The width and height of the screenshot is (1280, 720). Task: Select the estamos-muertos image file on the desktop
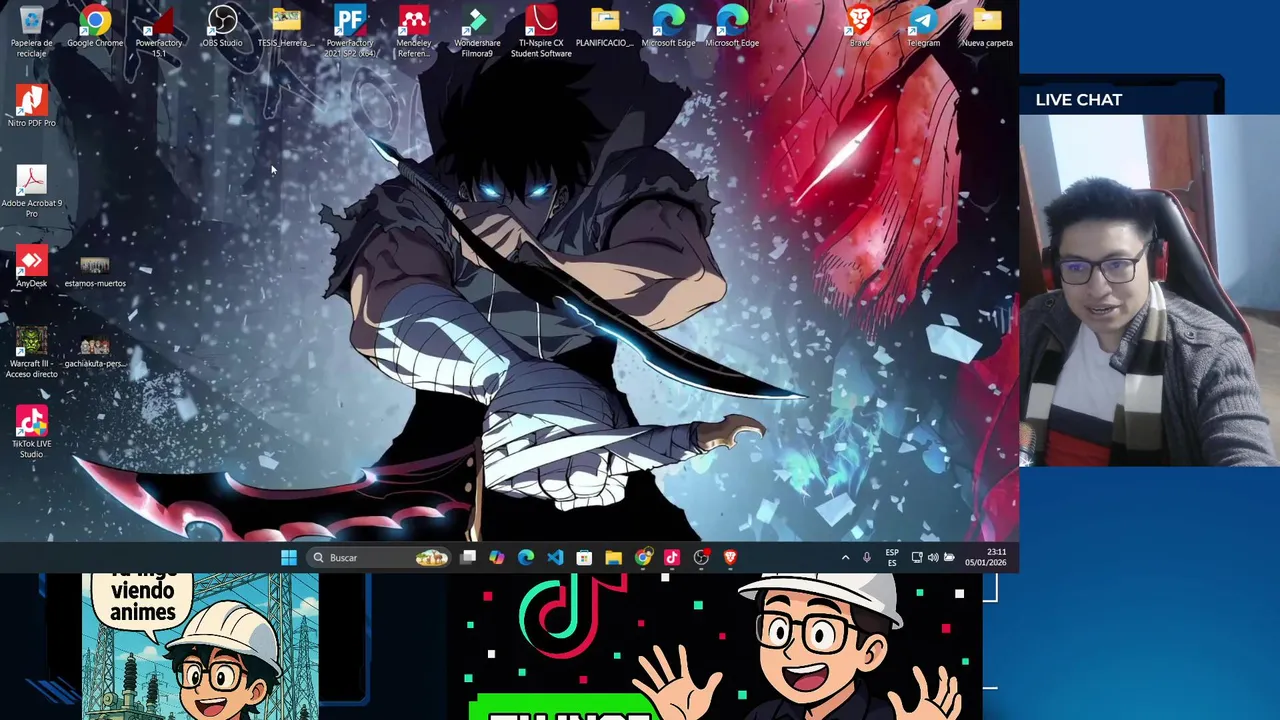click(95, 272)
